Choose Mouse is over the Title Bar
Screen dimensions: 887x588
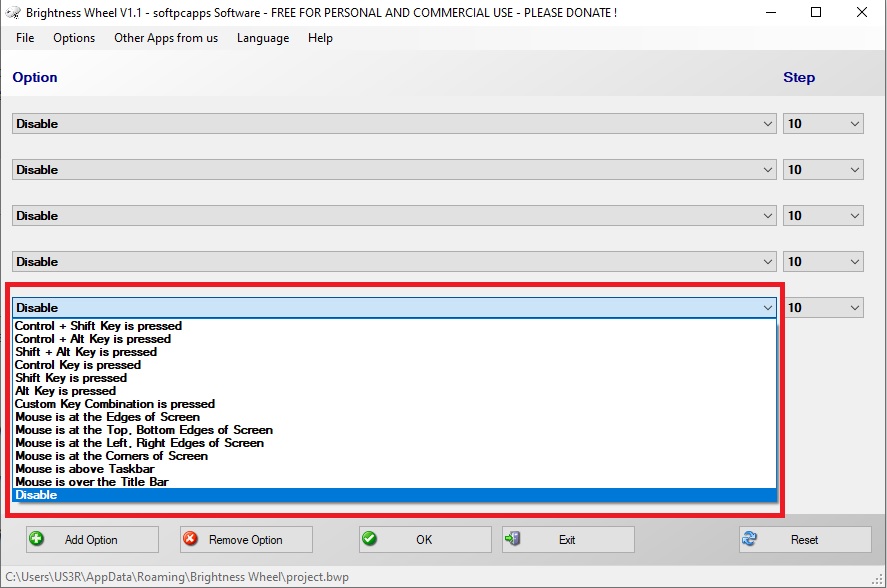[91, 482]
